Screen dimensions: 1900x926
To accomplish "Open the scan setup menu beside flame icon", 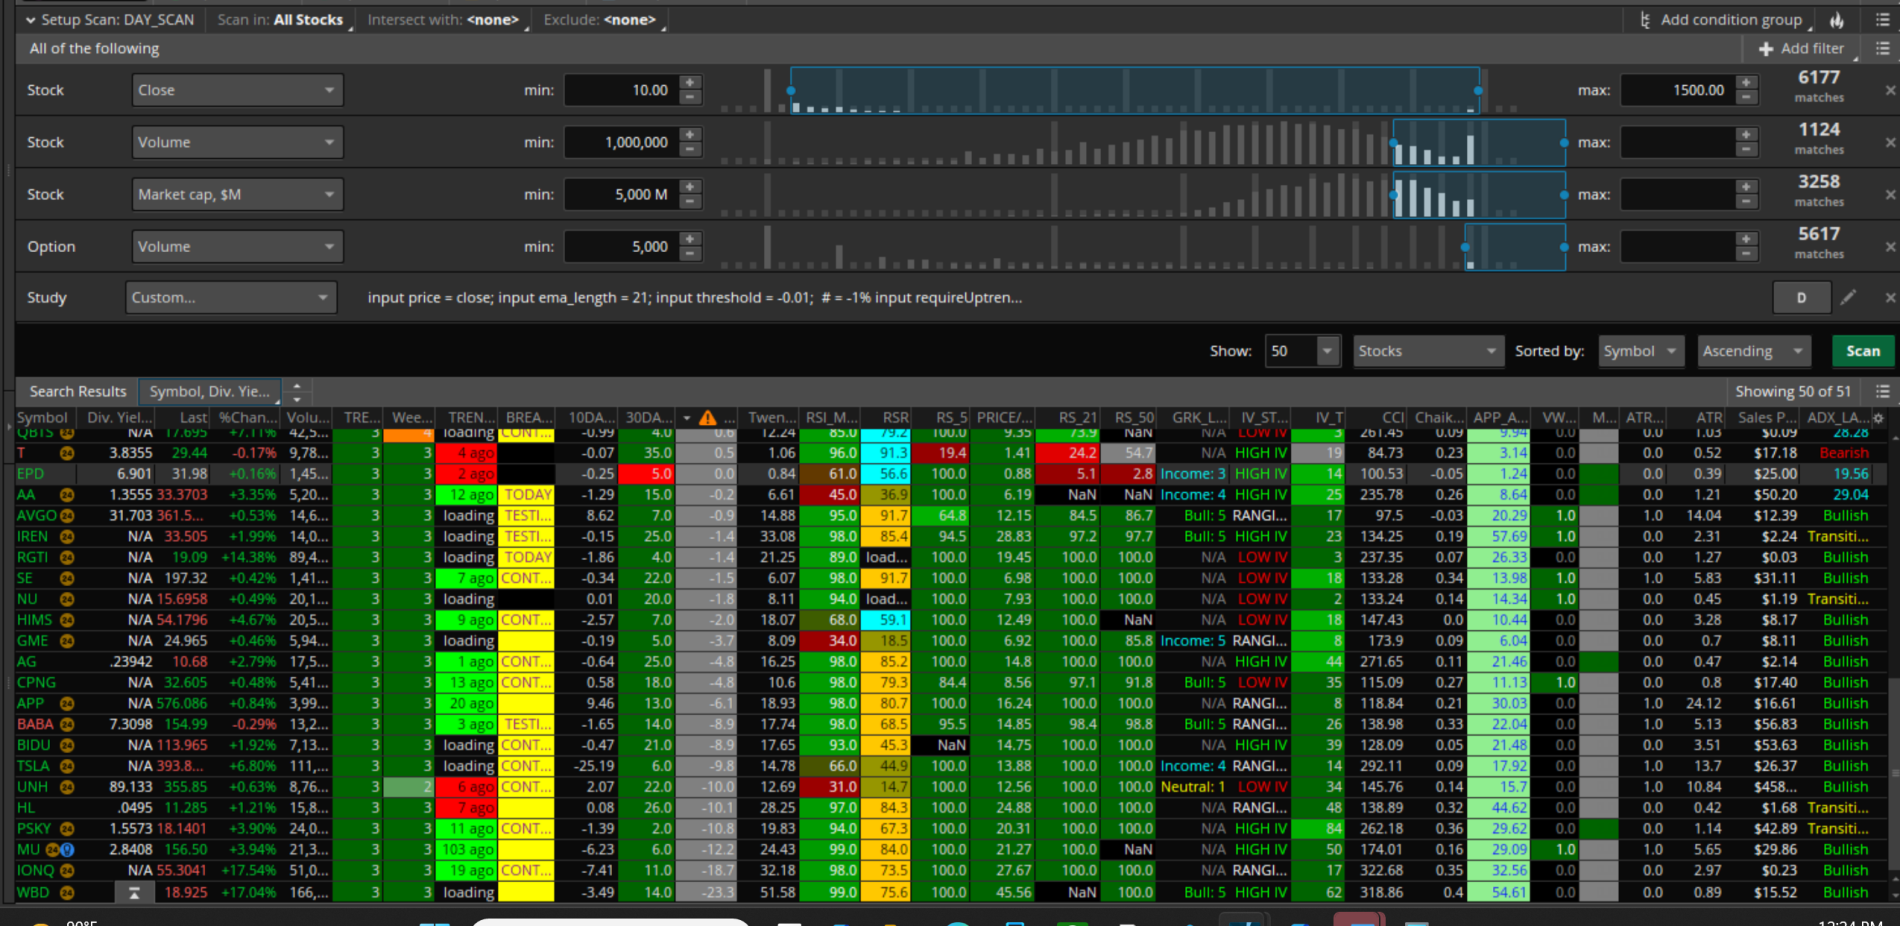I will (1882, 20).
